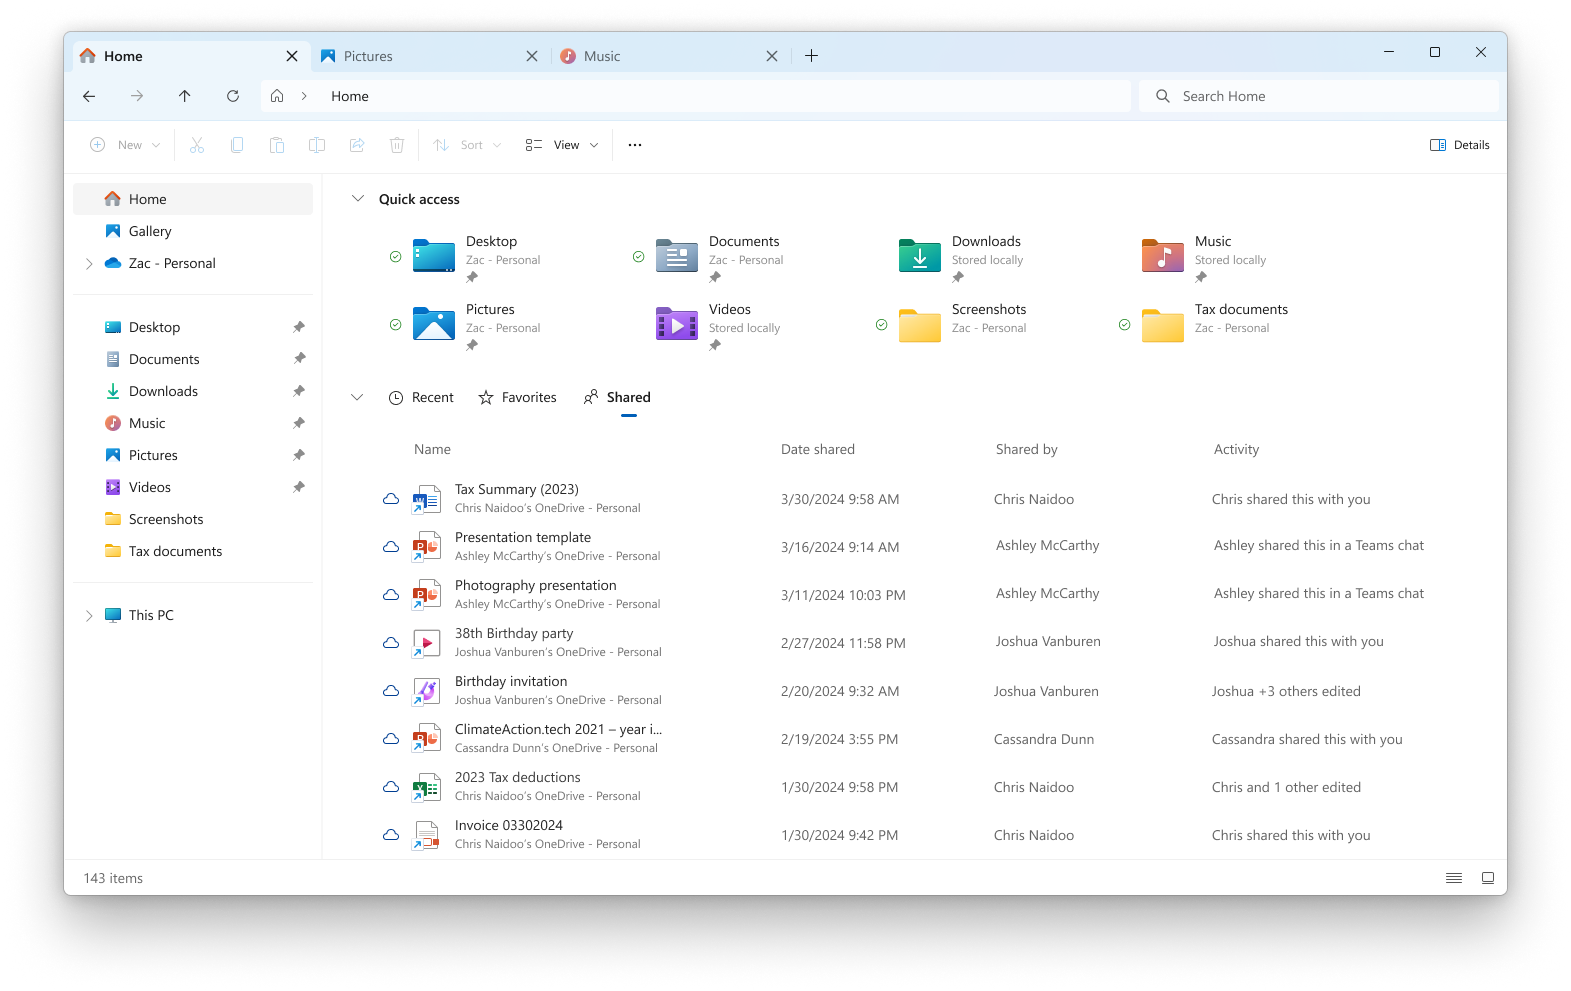Click the forward navigation arrow

(137, 96)
